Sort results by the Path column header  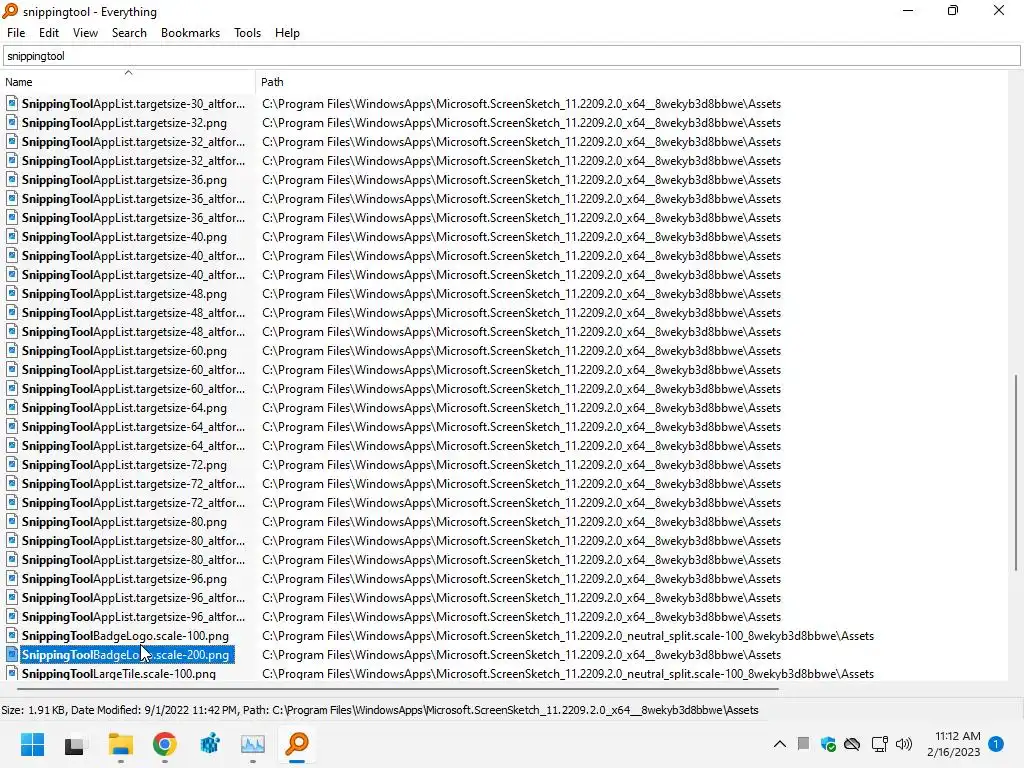coord(631,82)
